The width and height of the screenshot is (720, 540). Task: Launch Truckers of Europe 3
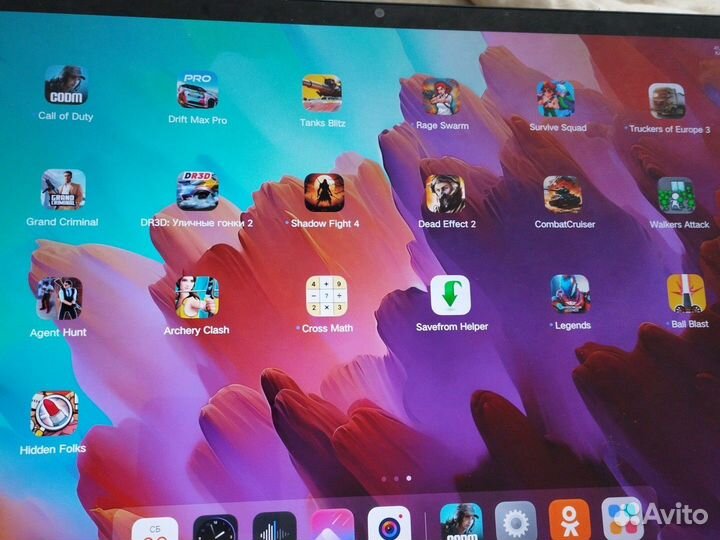click(667, 101)
